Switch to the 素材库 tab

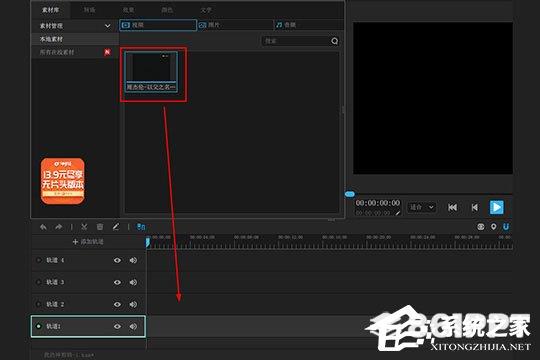tap(51, 10)
